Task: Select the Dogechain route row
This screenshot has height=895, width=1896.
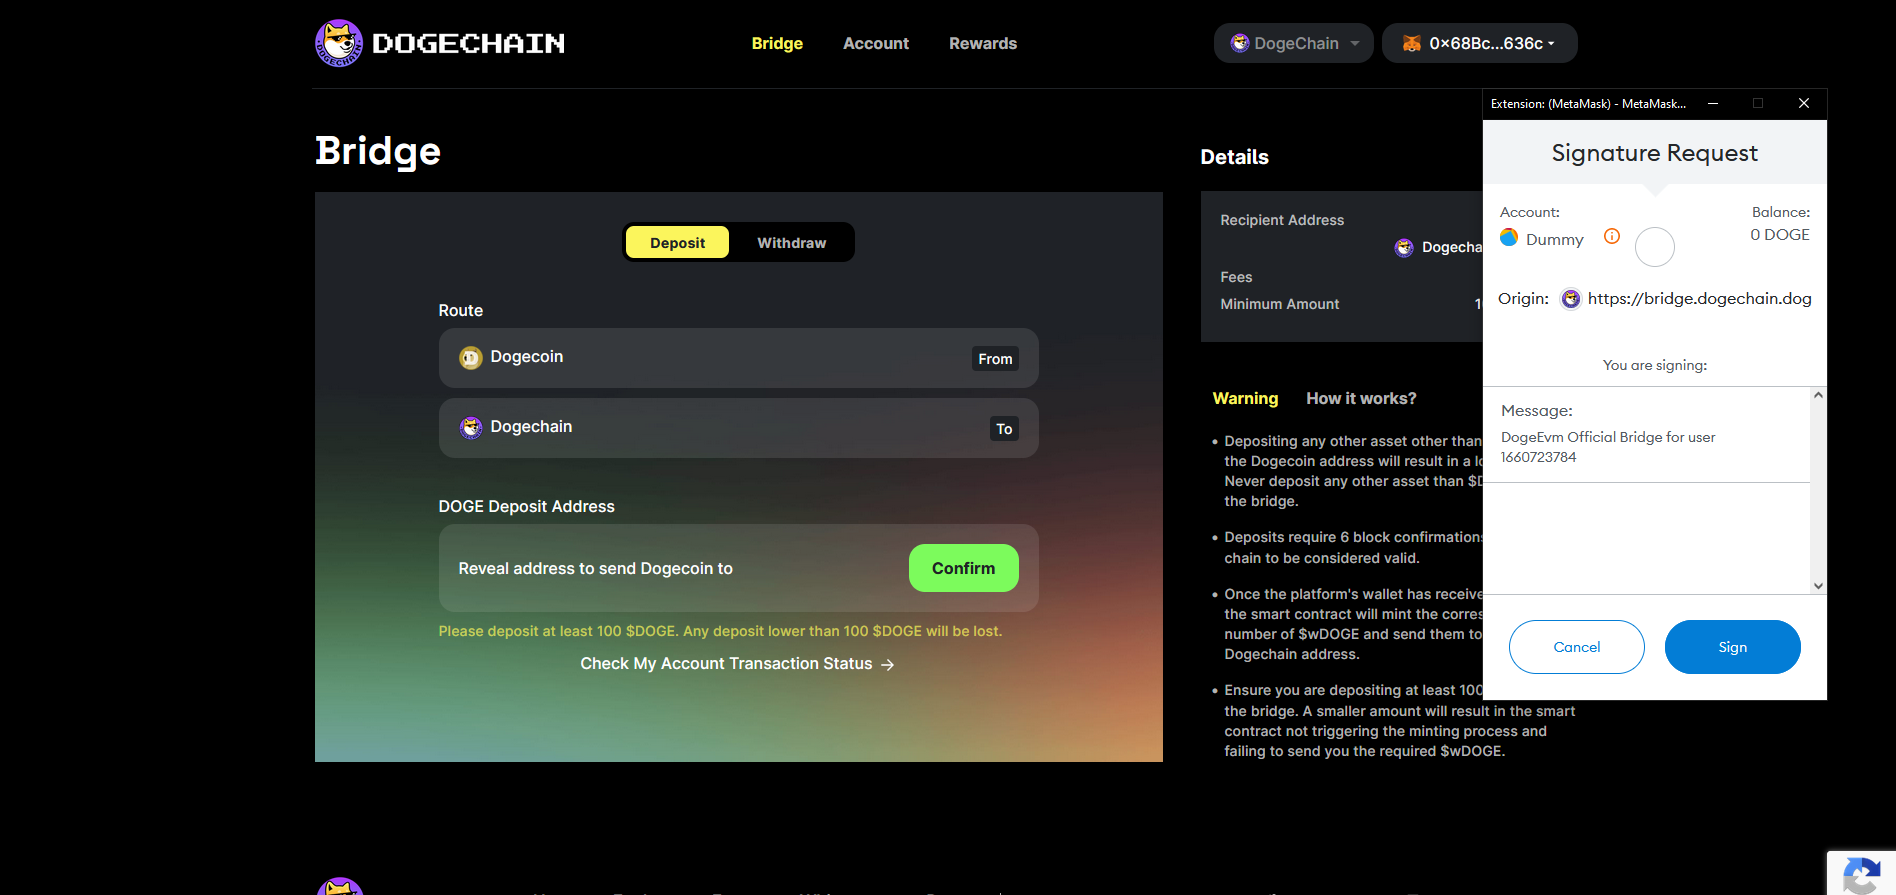Action: (738, 428)
